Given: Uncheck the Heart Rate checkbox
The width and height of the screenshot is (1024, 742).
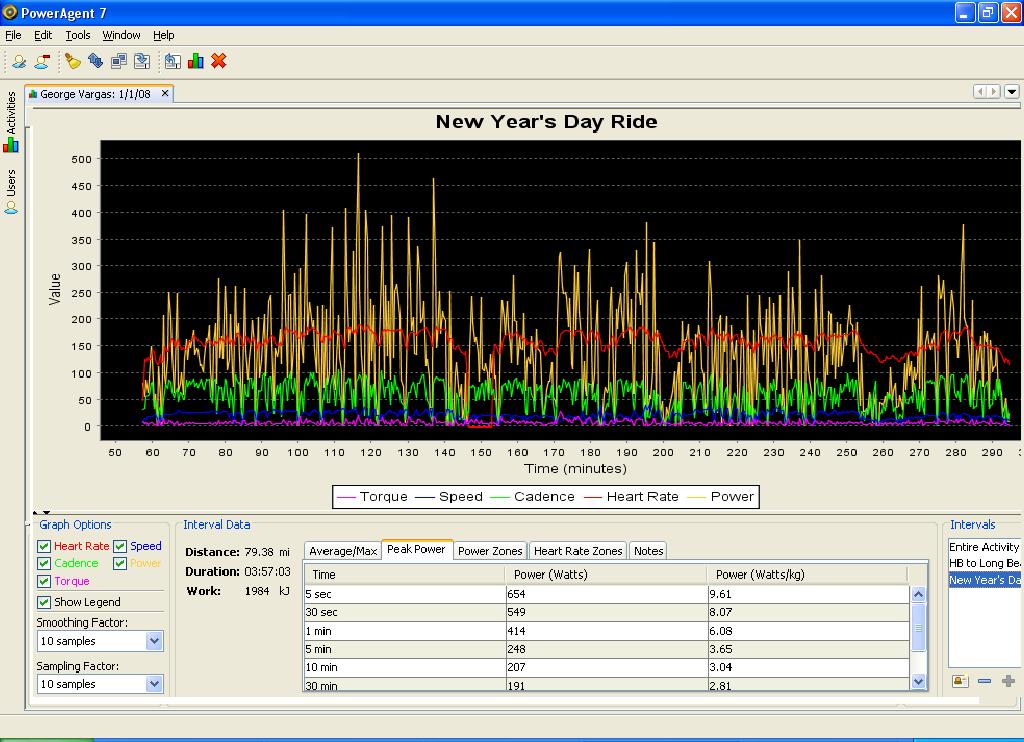Looking at the screenshot, I should coord(44,546).
